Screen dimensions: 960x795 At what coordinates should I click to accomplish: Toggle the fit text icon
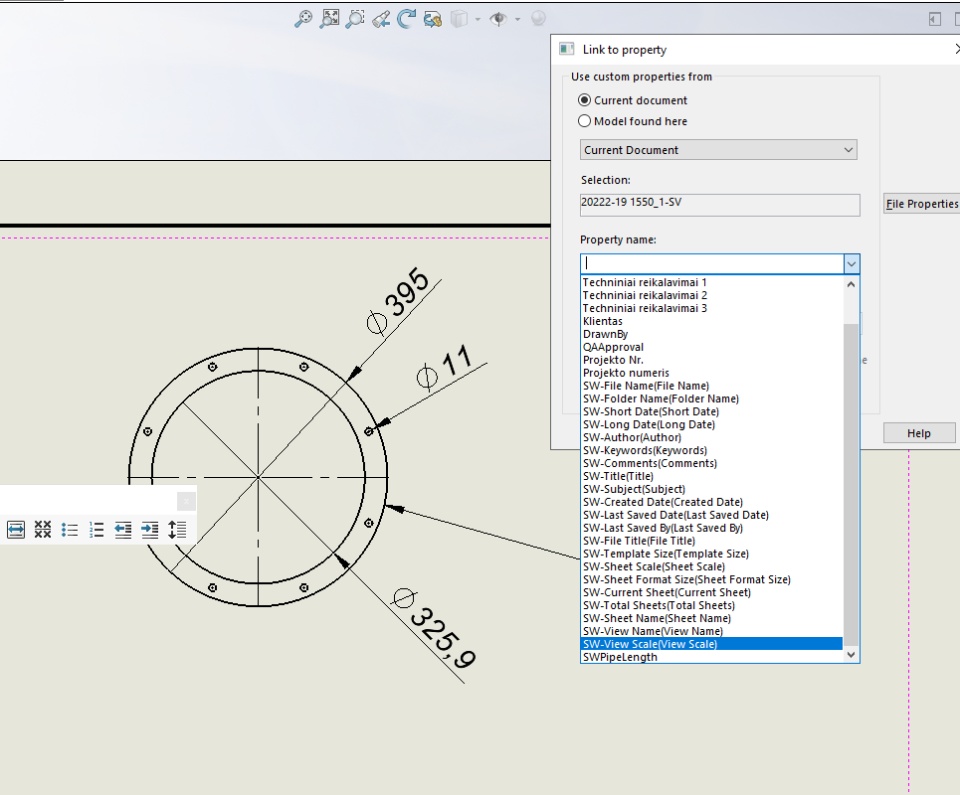click(16, 530)
